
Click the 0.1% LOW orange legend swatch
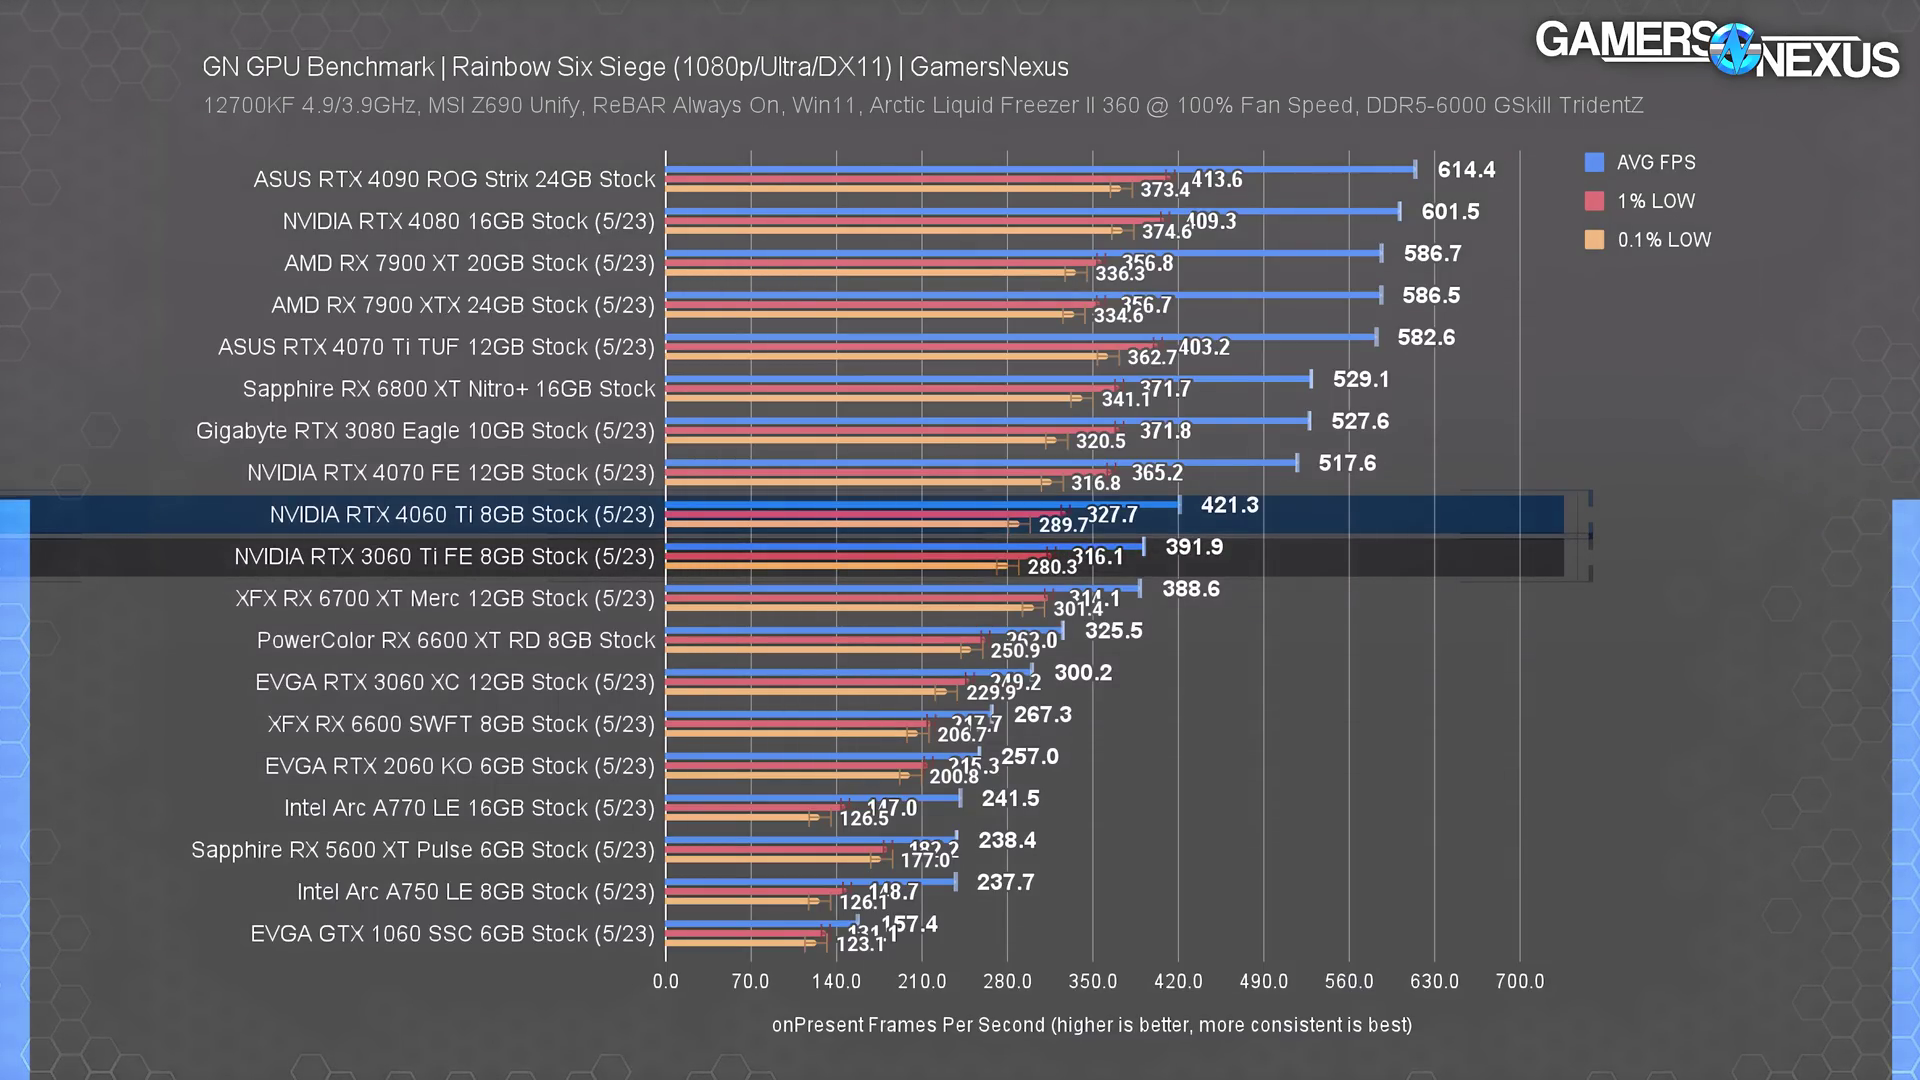1594,240
